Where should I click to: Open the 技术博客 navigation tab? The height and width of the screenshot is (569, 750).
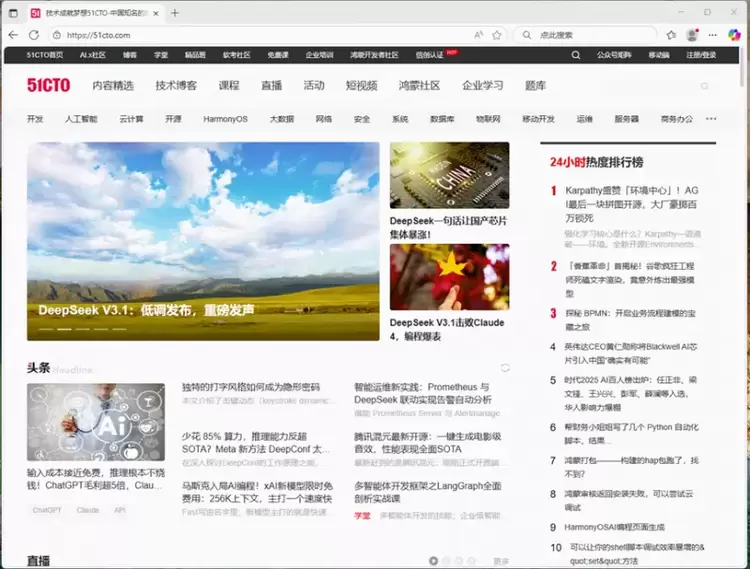pyautogui.click(x=176, y=86)
